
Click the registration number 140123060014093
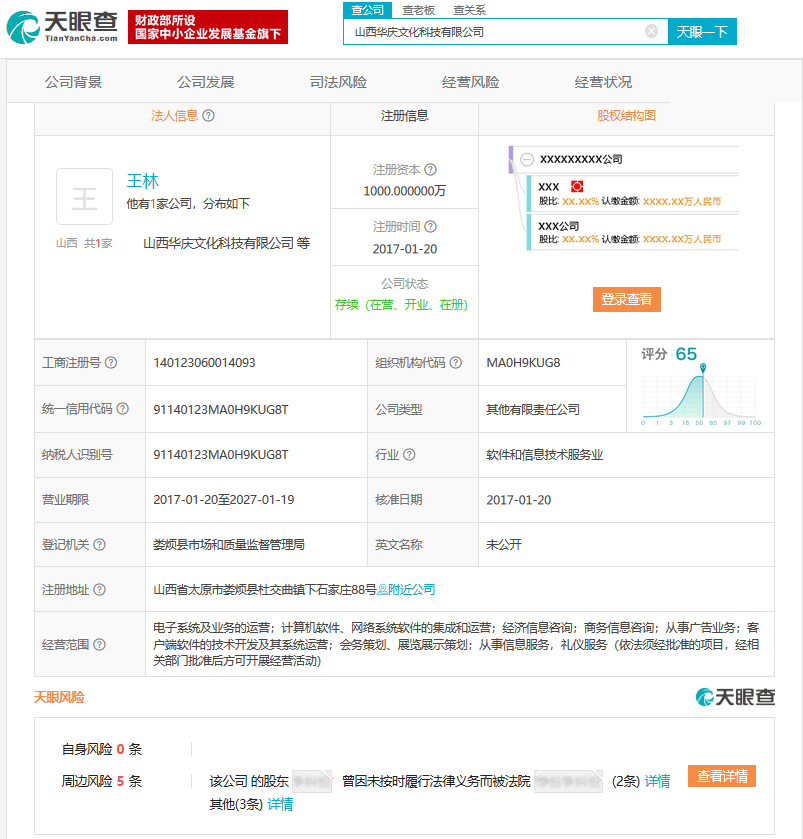pos(204,363)
